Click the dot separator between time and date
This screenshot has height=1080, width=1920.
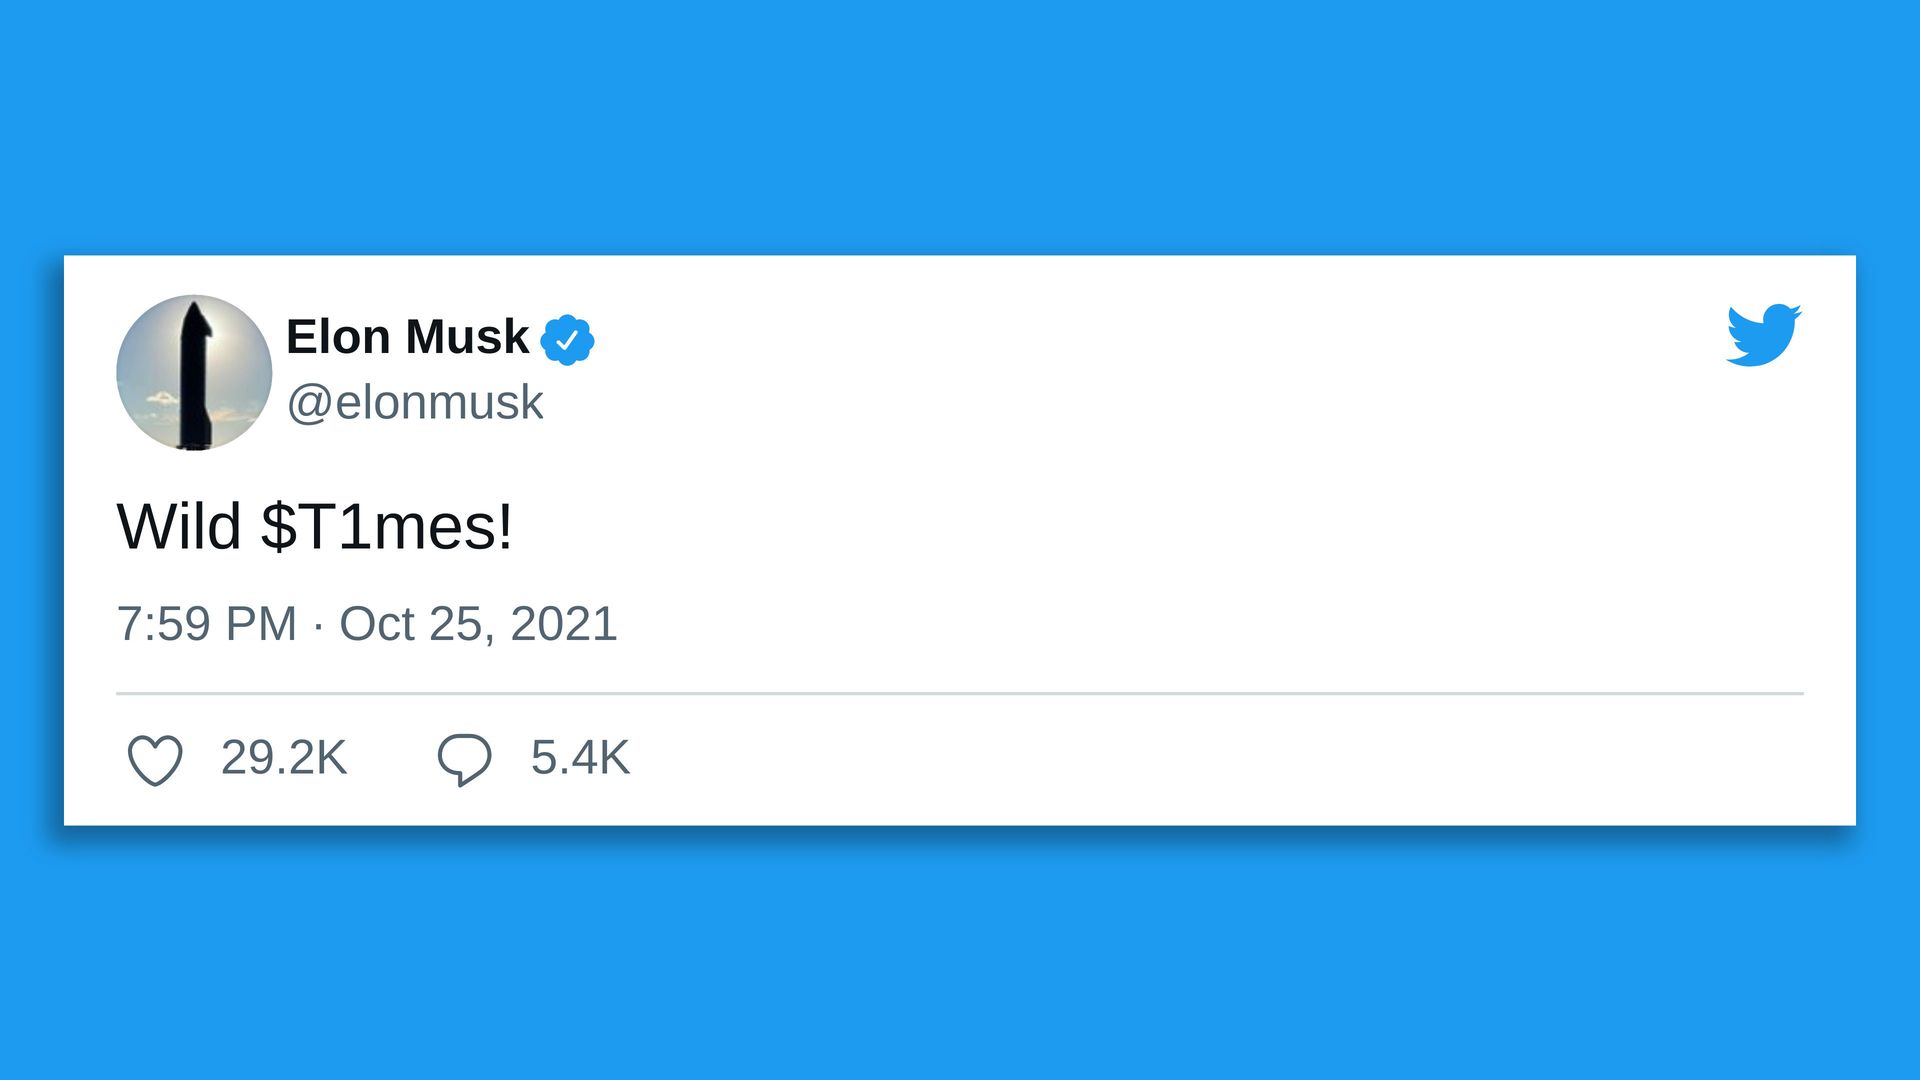pos(318,626)
